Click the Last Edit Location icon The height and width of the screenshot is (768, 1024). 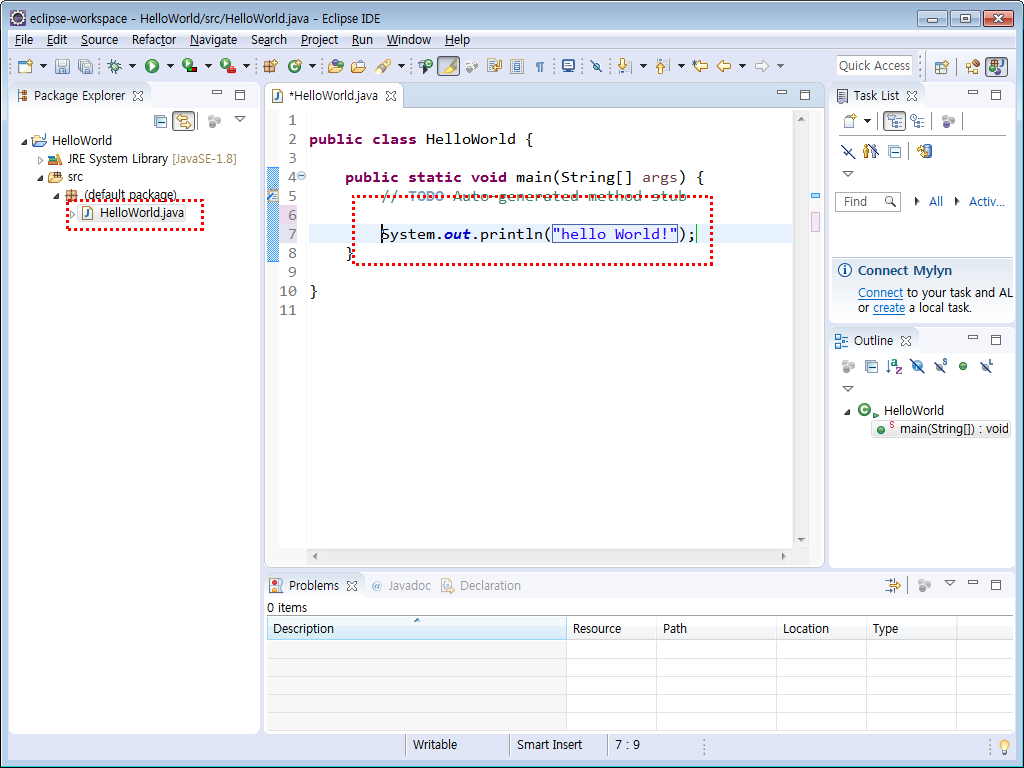pos(700,66)
